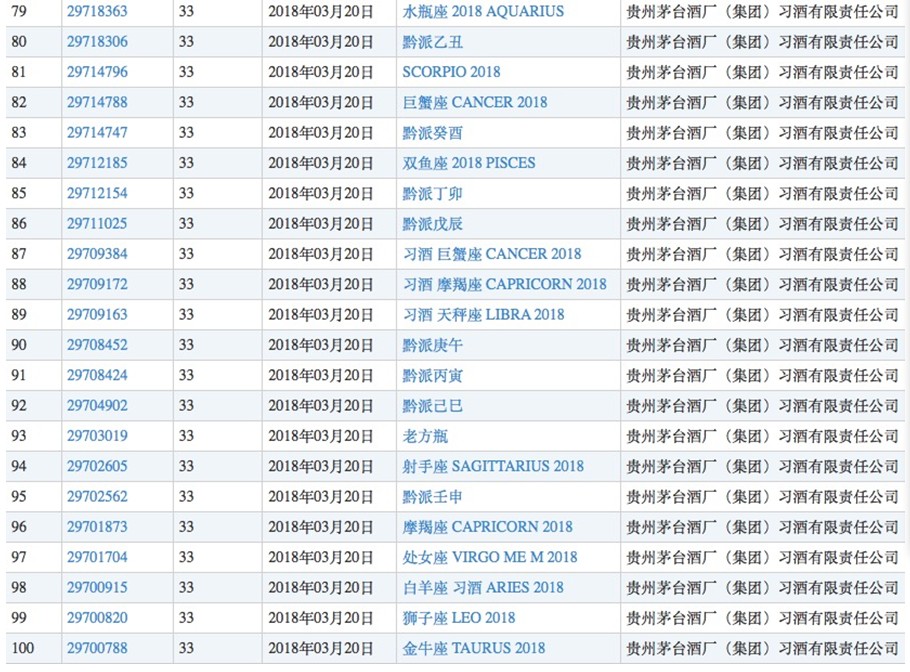Open registration number 29700820
This screenshot has height=672, width=910.
click(97, 617)
